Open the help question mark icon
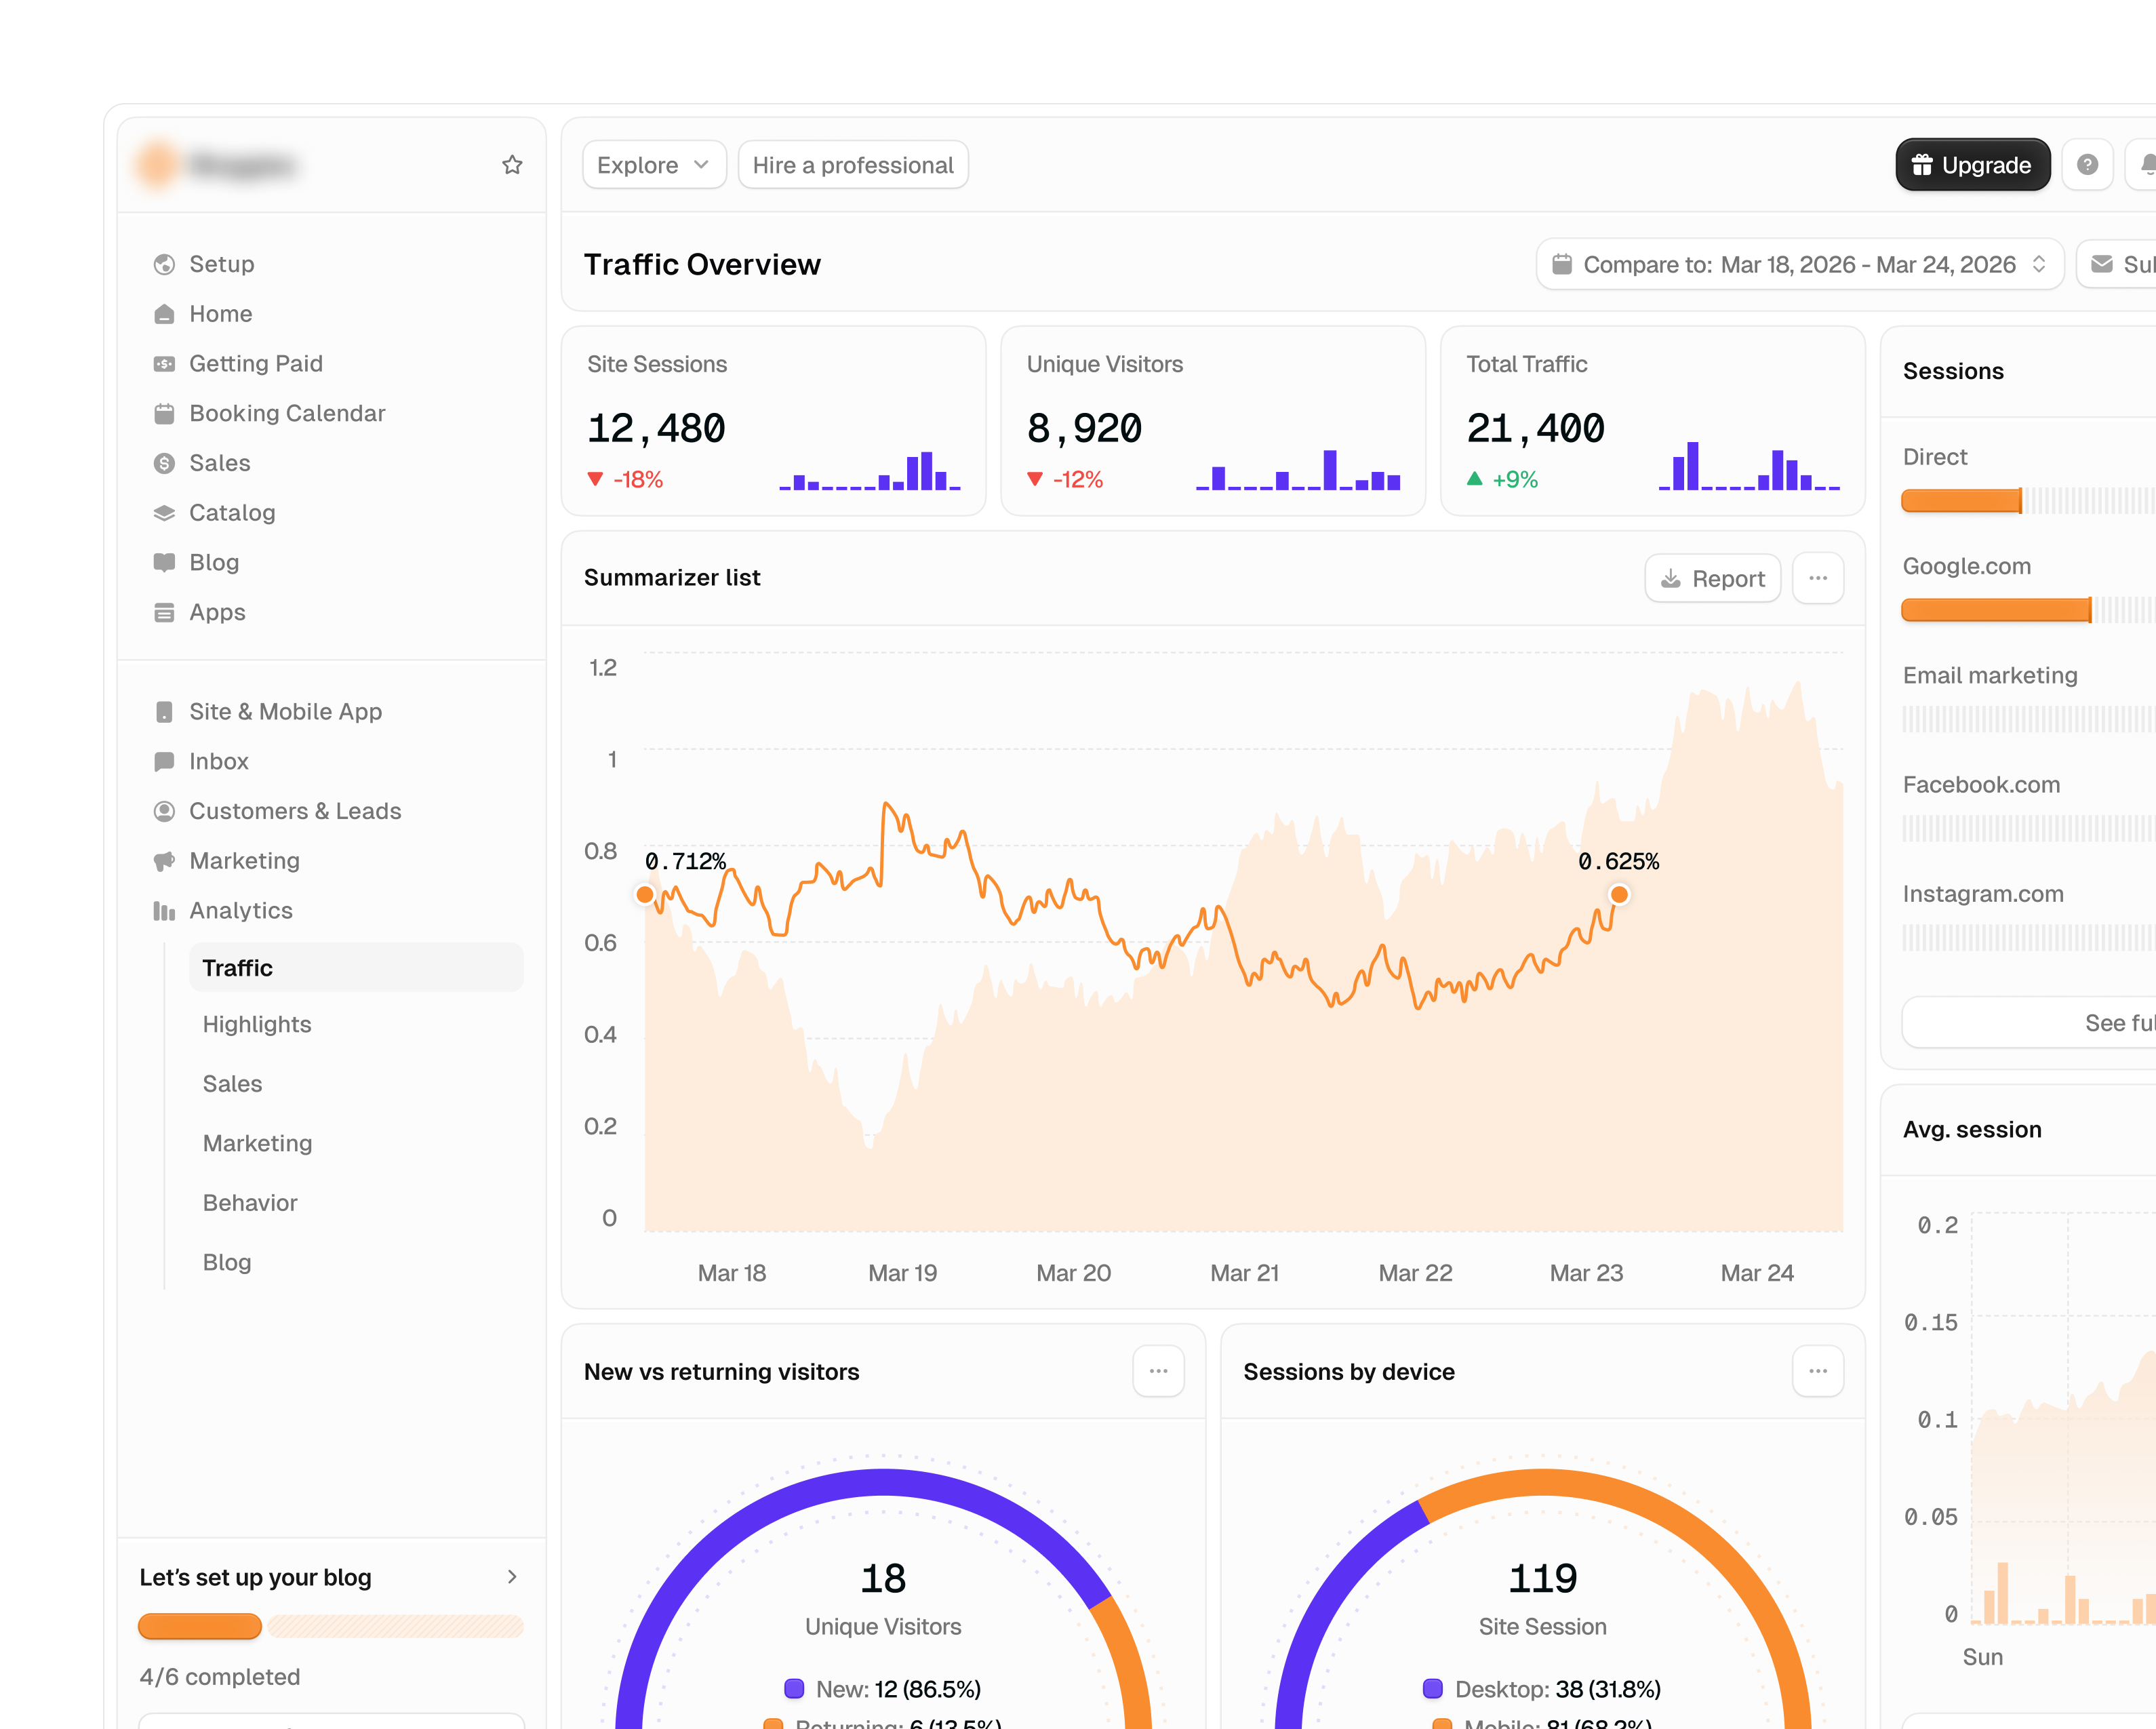 point(2087,165)
